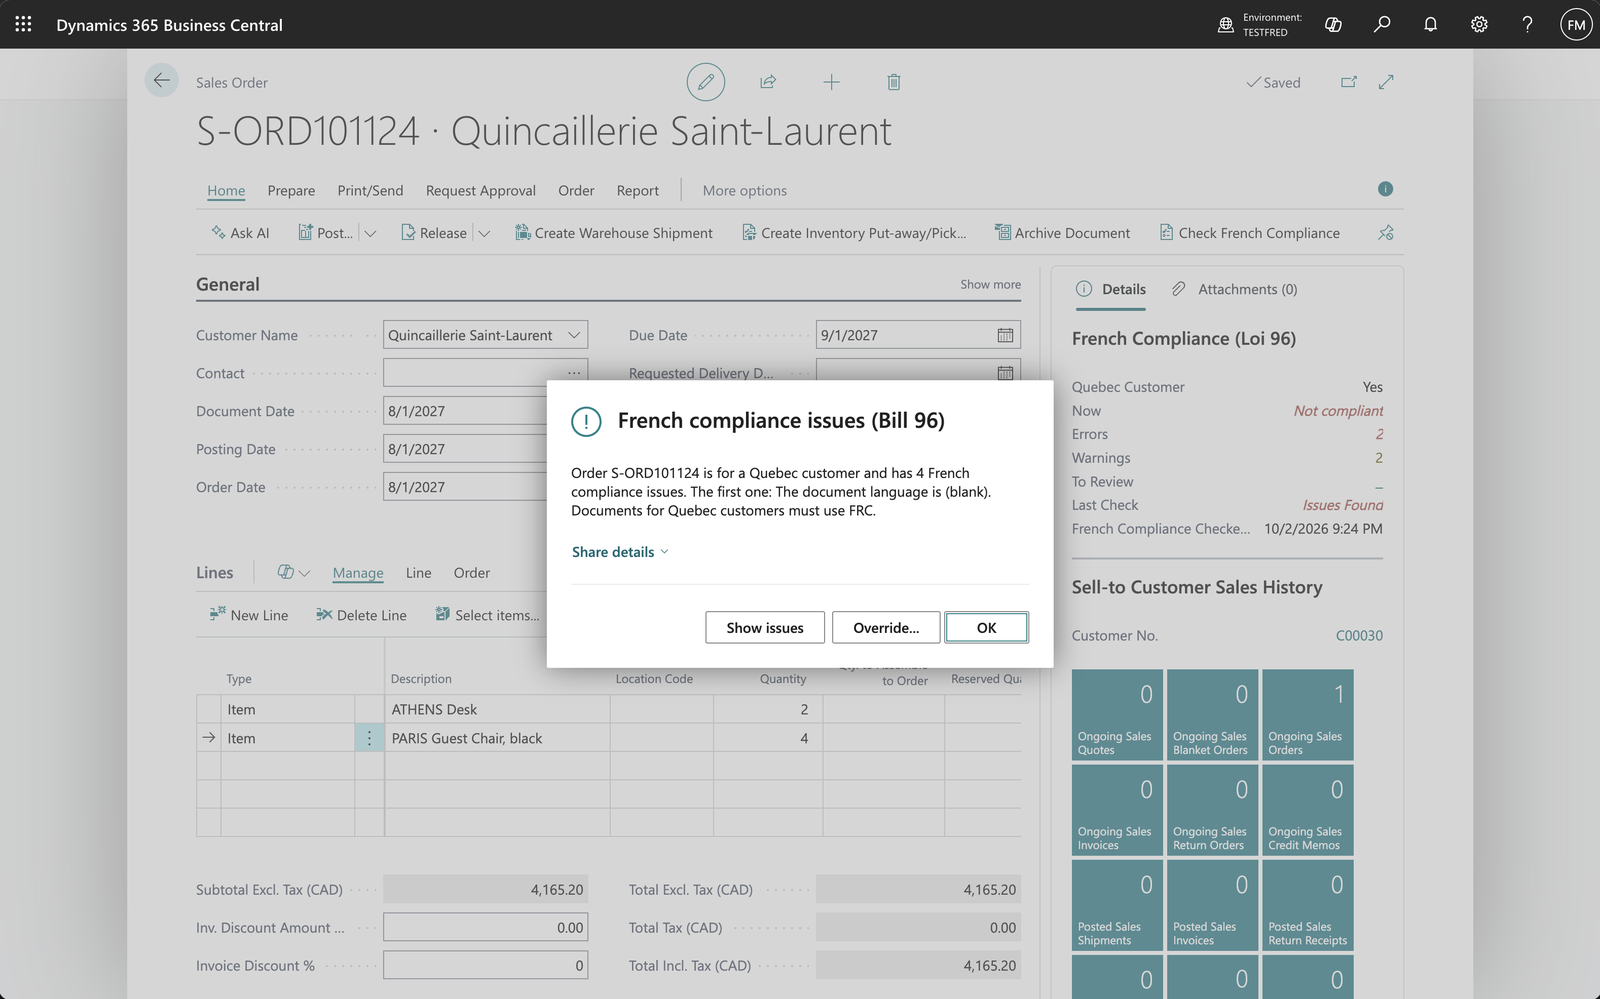The image size is (1600, 999).
Task: Click New Line in Lines
Action: point(249,615)
